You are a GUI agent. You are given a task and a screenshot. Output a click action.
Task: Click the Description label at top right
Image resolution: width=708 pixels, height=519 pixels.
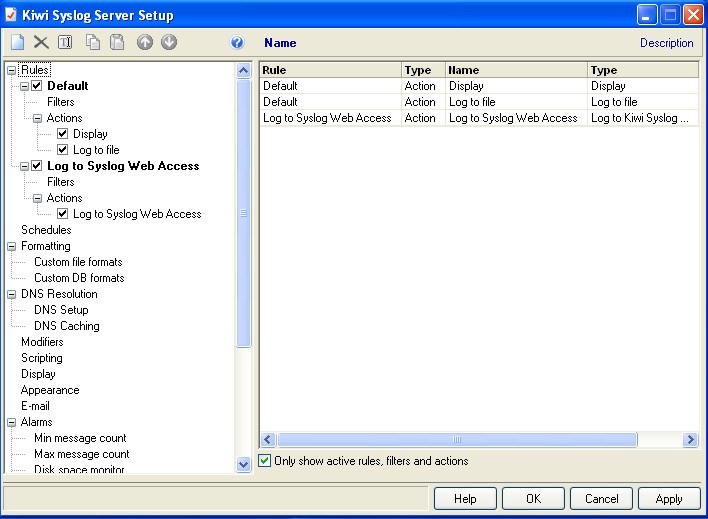tap(666, 43)
